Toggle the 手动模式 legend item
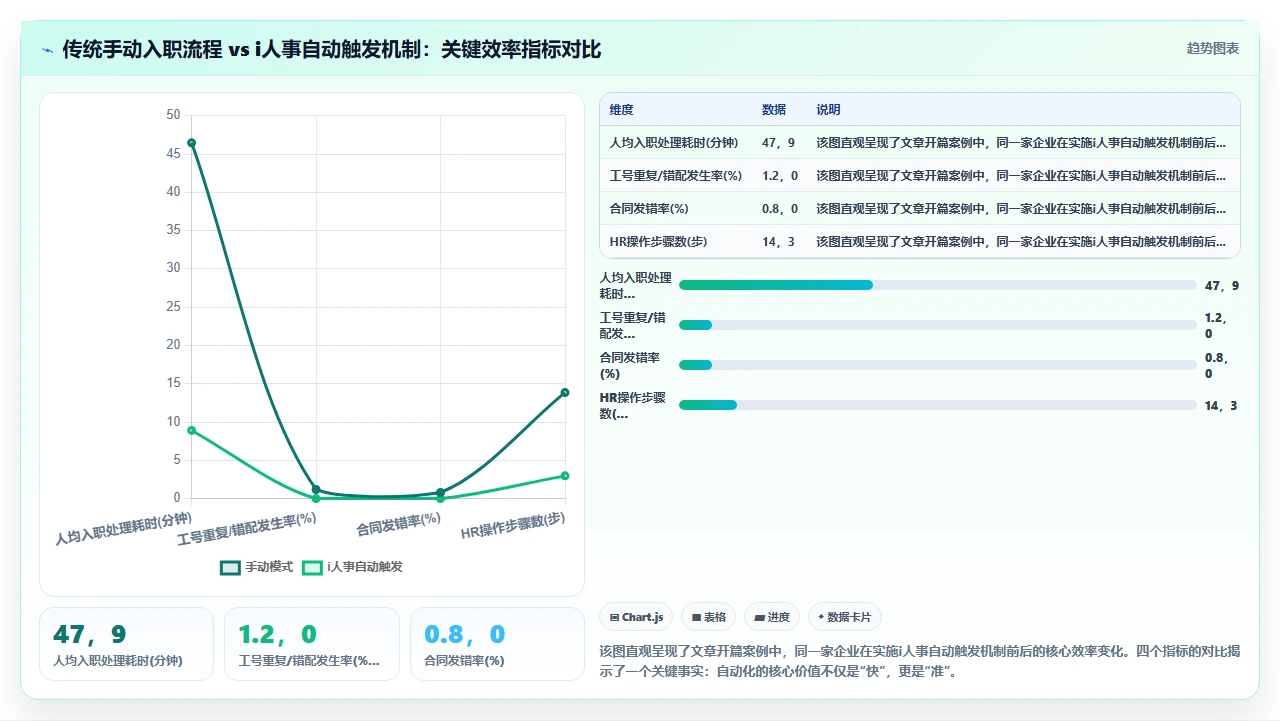Screen dimensions: 1280x721 click(257, 567)
